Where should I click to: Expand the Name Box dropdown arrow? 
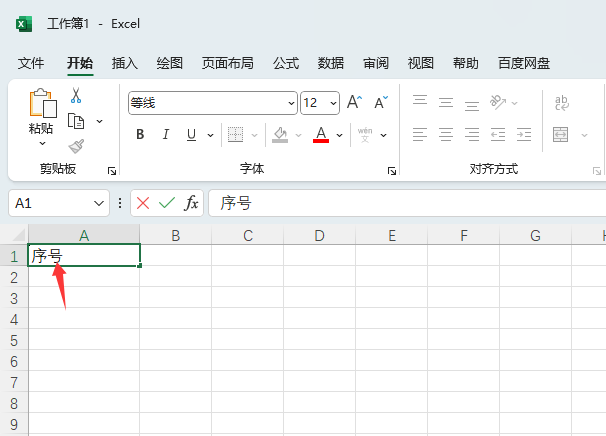(99, 203)
